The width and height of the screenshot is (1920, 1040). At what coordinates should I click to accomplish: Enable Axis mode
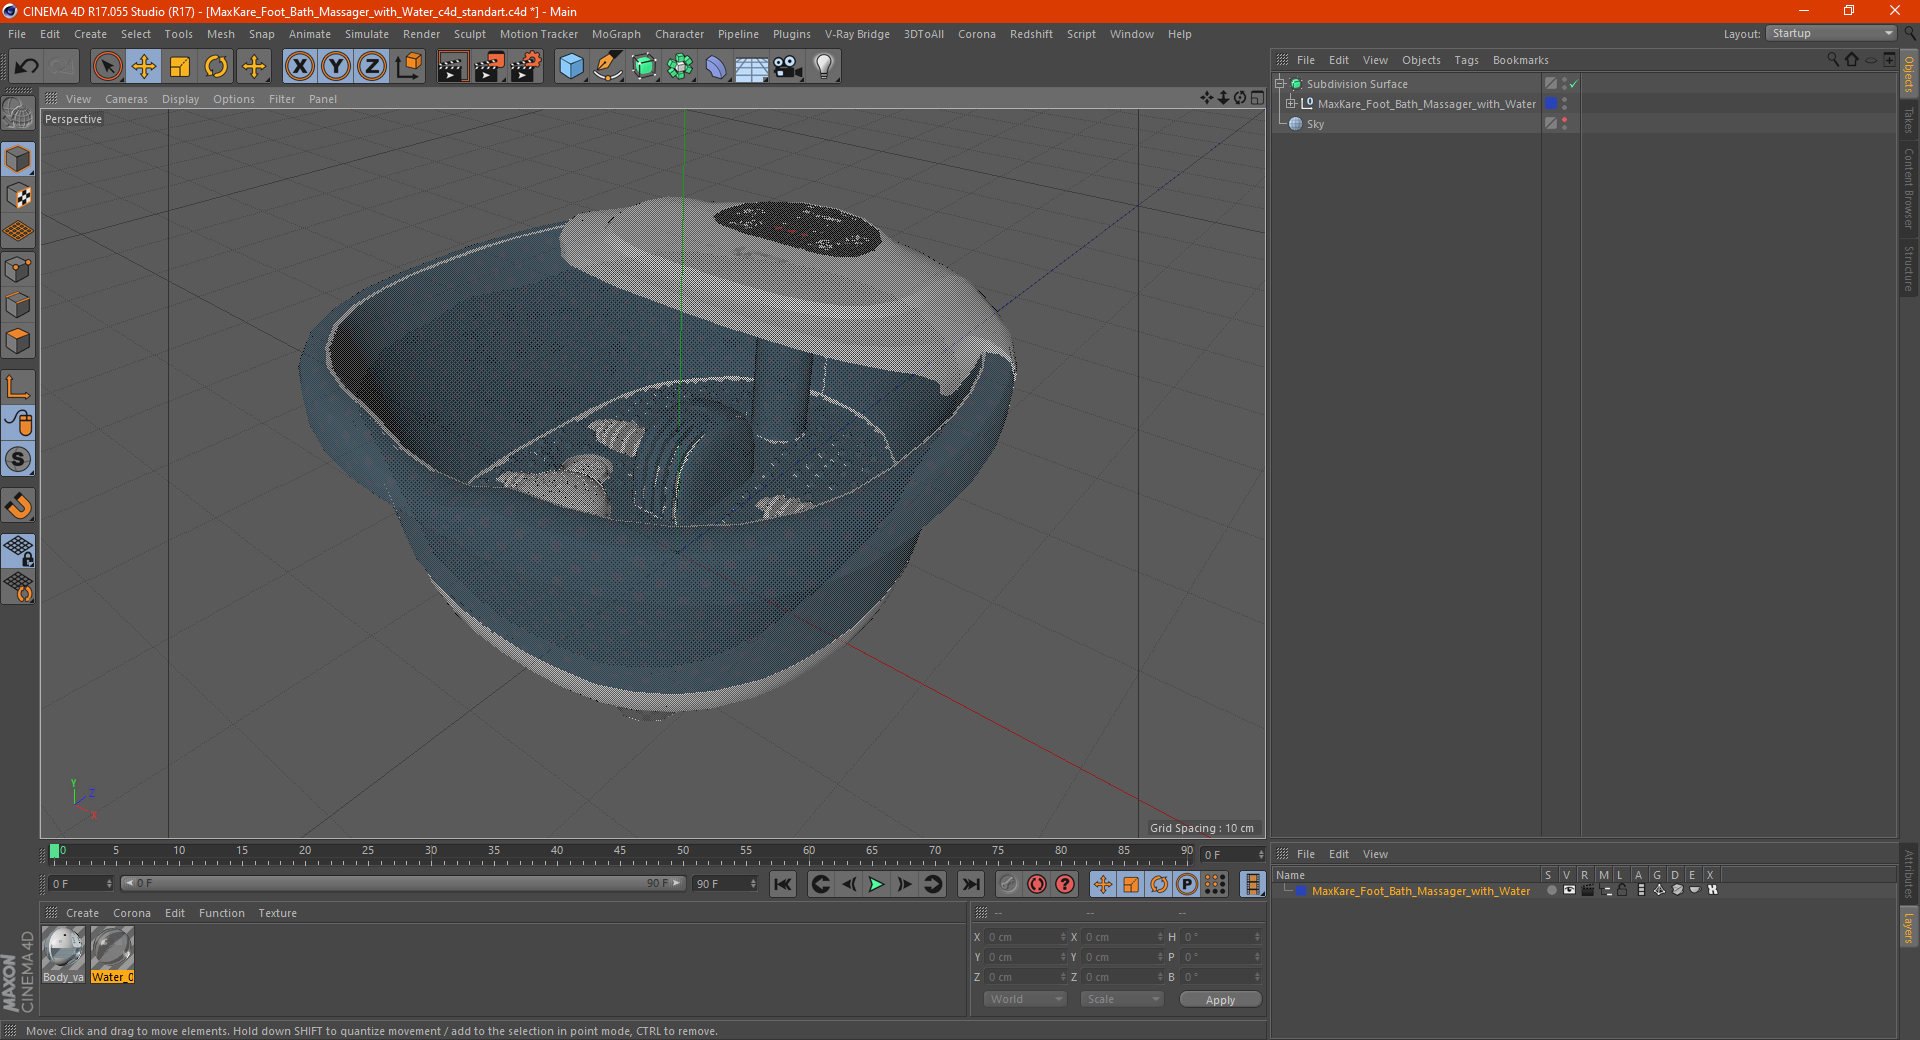pos(19,387)
